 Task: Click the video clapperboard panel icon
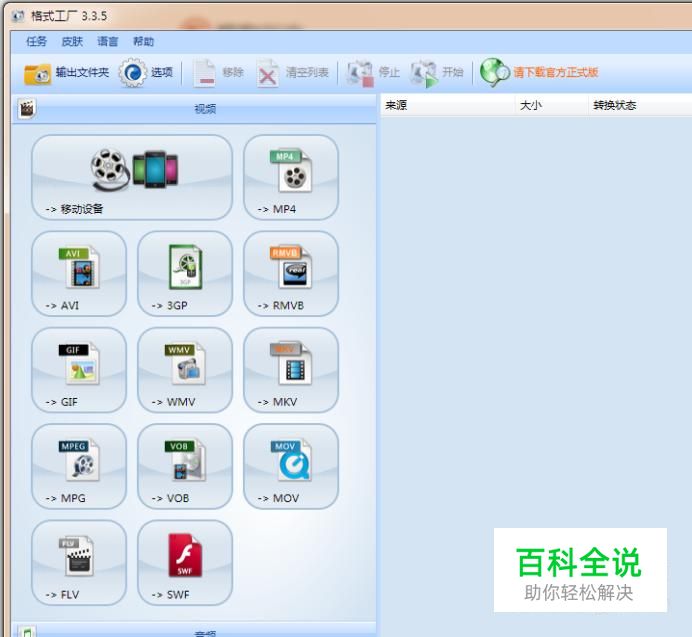26,109
